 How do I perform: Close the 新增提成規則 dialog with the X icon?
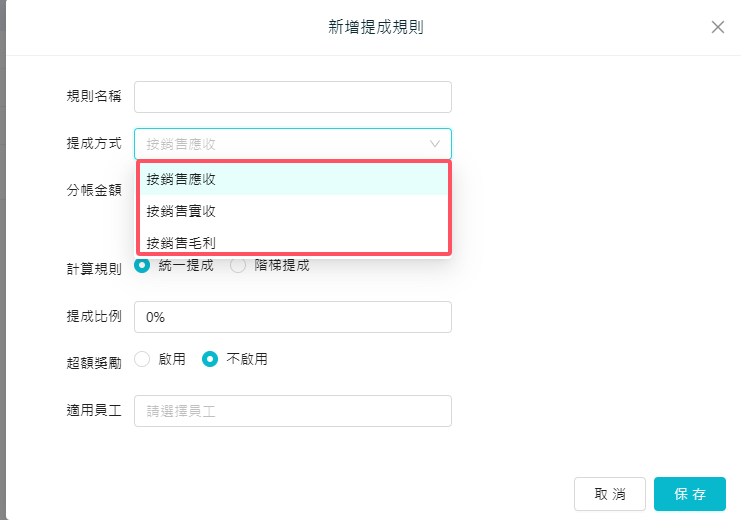[x=717, y=27]
